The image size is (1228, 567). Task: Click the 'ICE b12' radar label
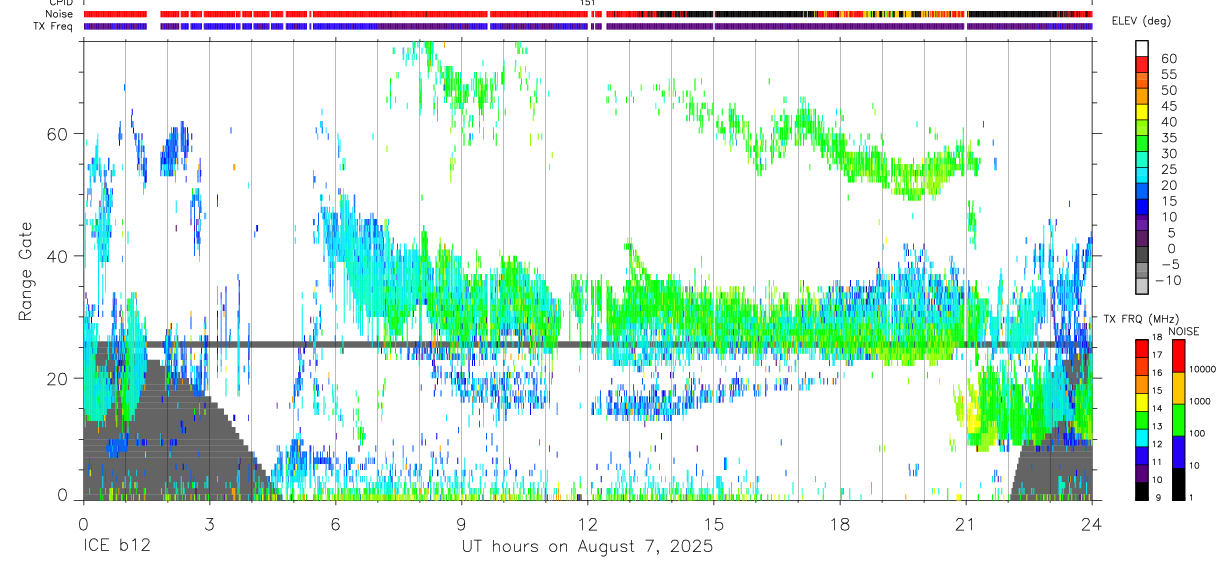coord(115,548)
